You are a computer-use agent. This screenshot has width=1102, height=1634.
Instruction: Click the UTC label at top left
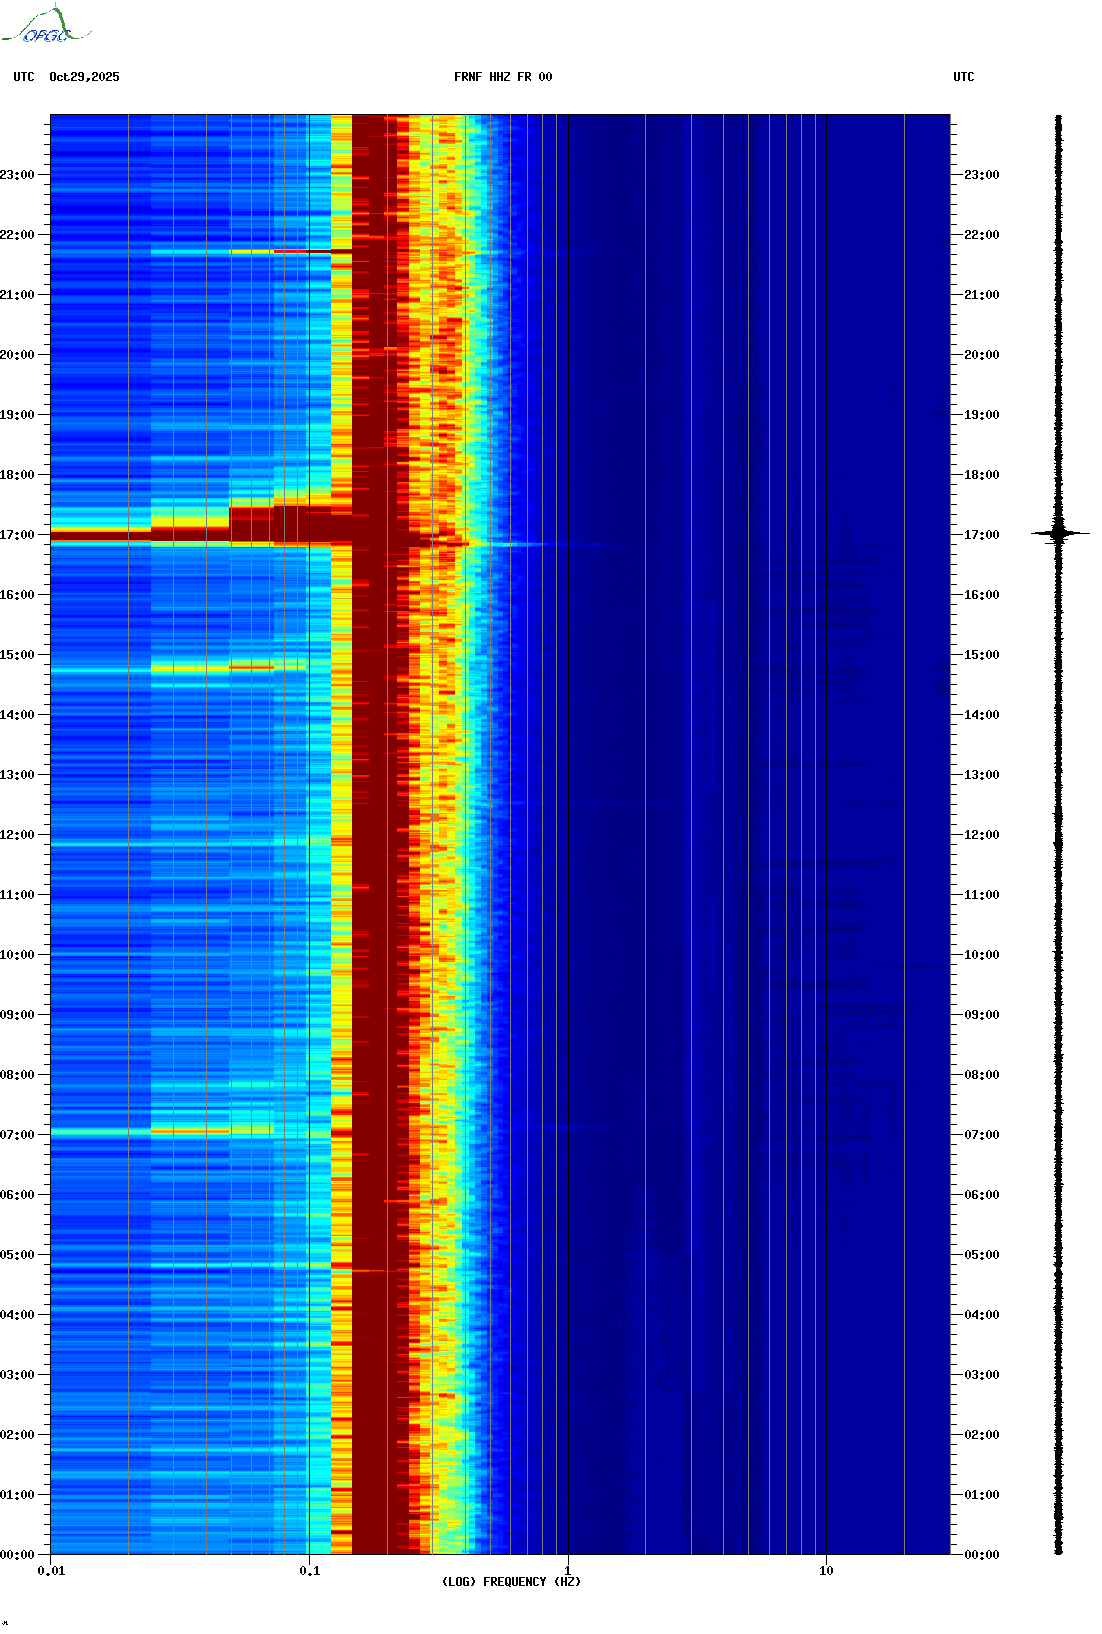(x=24, y=77)
